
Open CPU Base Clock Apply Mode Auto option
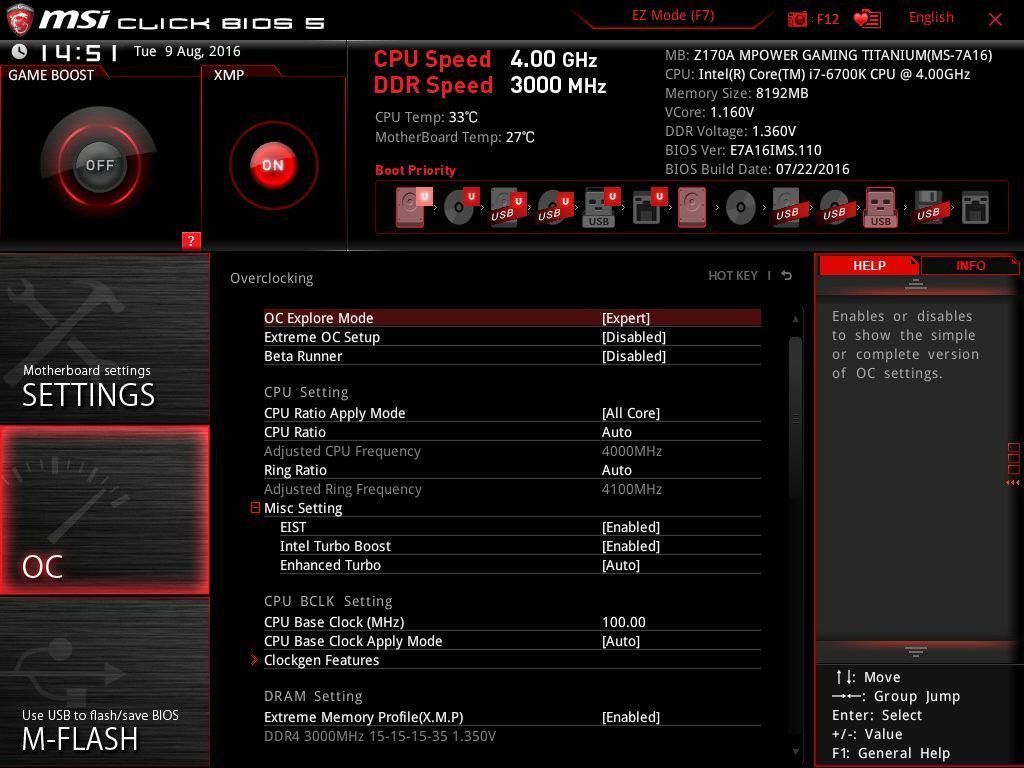(x=512, y=641)
